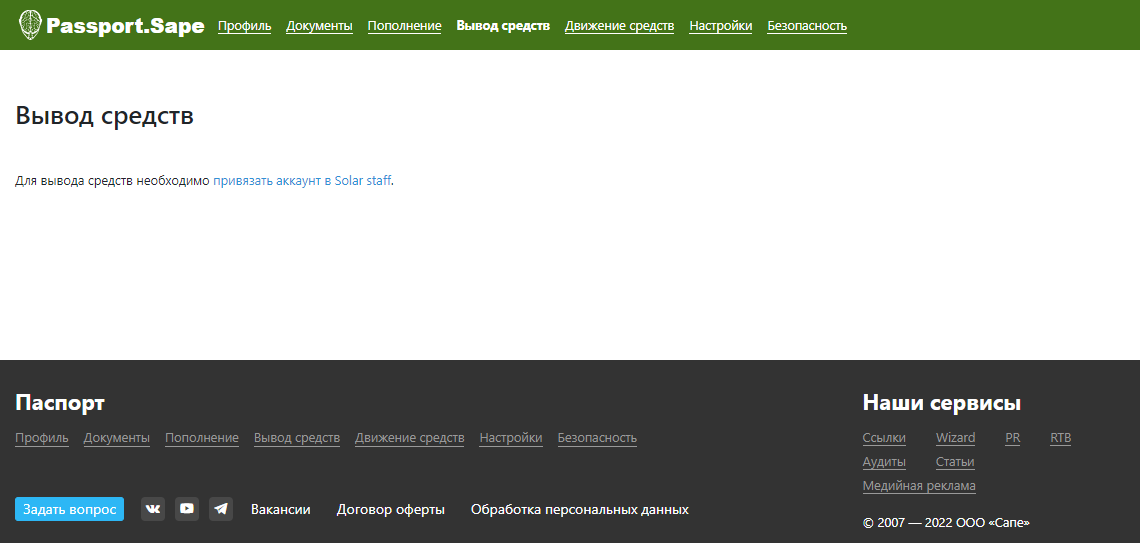The height and width of the screenshot is (543, 1140).
Task: Open the Вакансии link
Action: point(281,510)
